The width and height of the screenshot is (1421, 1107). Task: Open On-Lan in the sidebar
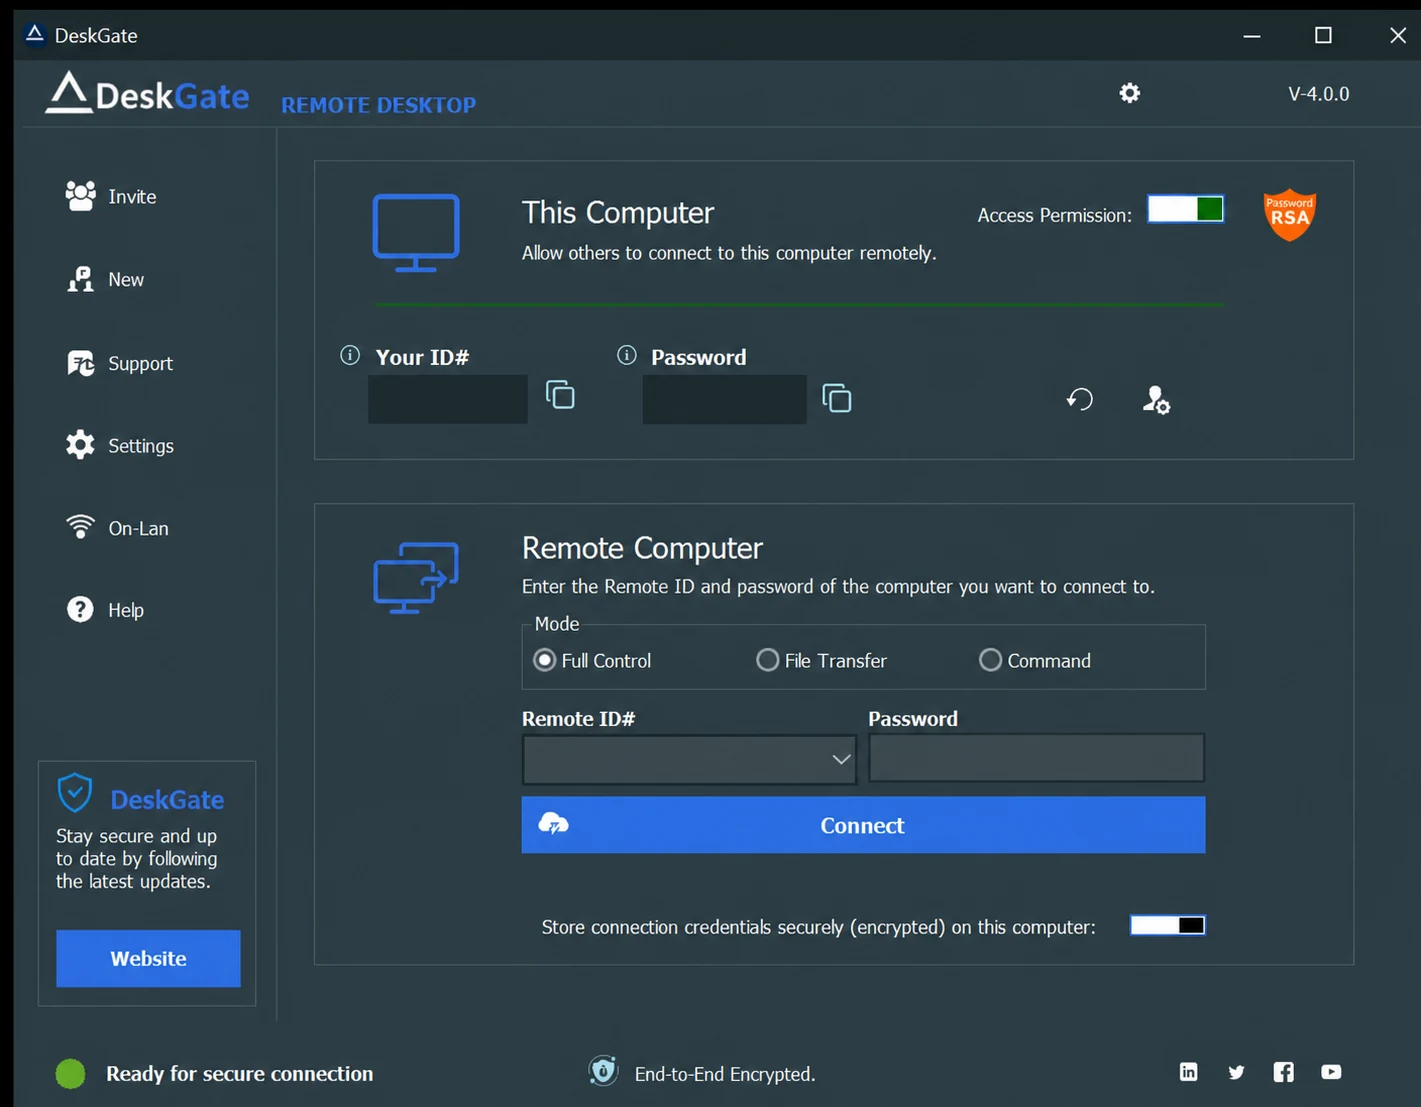(x=117, y=528)
